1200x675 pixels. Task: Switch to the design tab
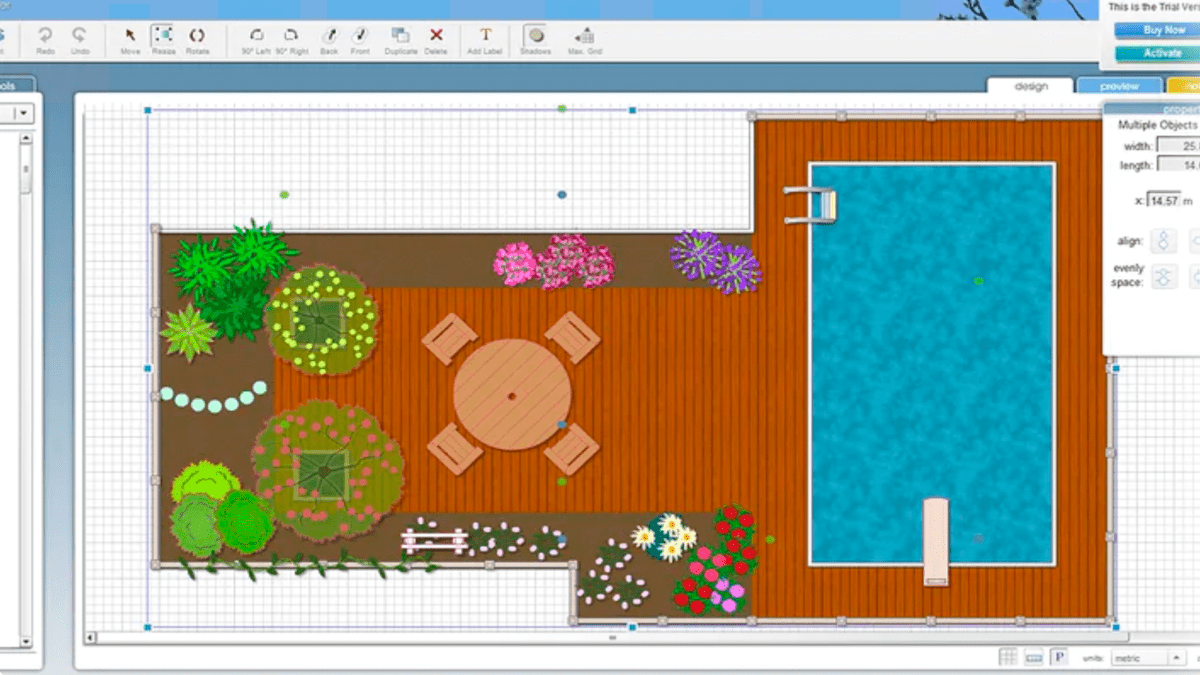tap(1030, 86)
